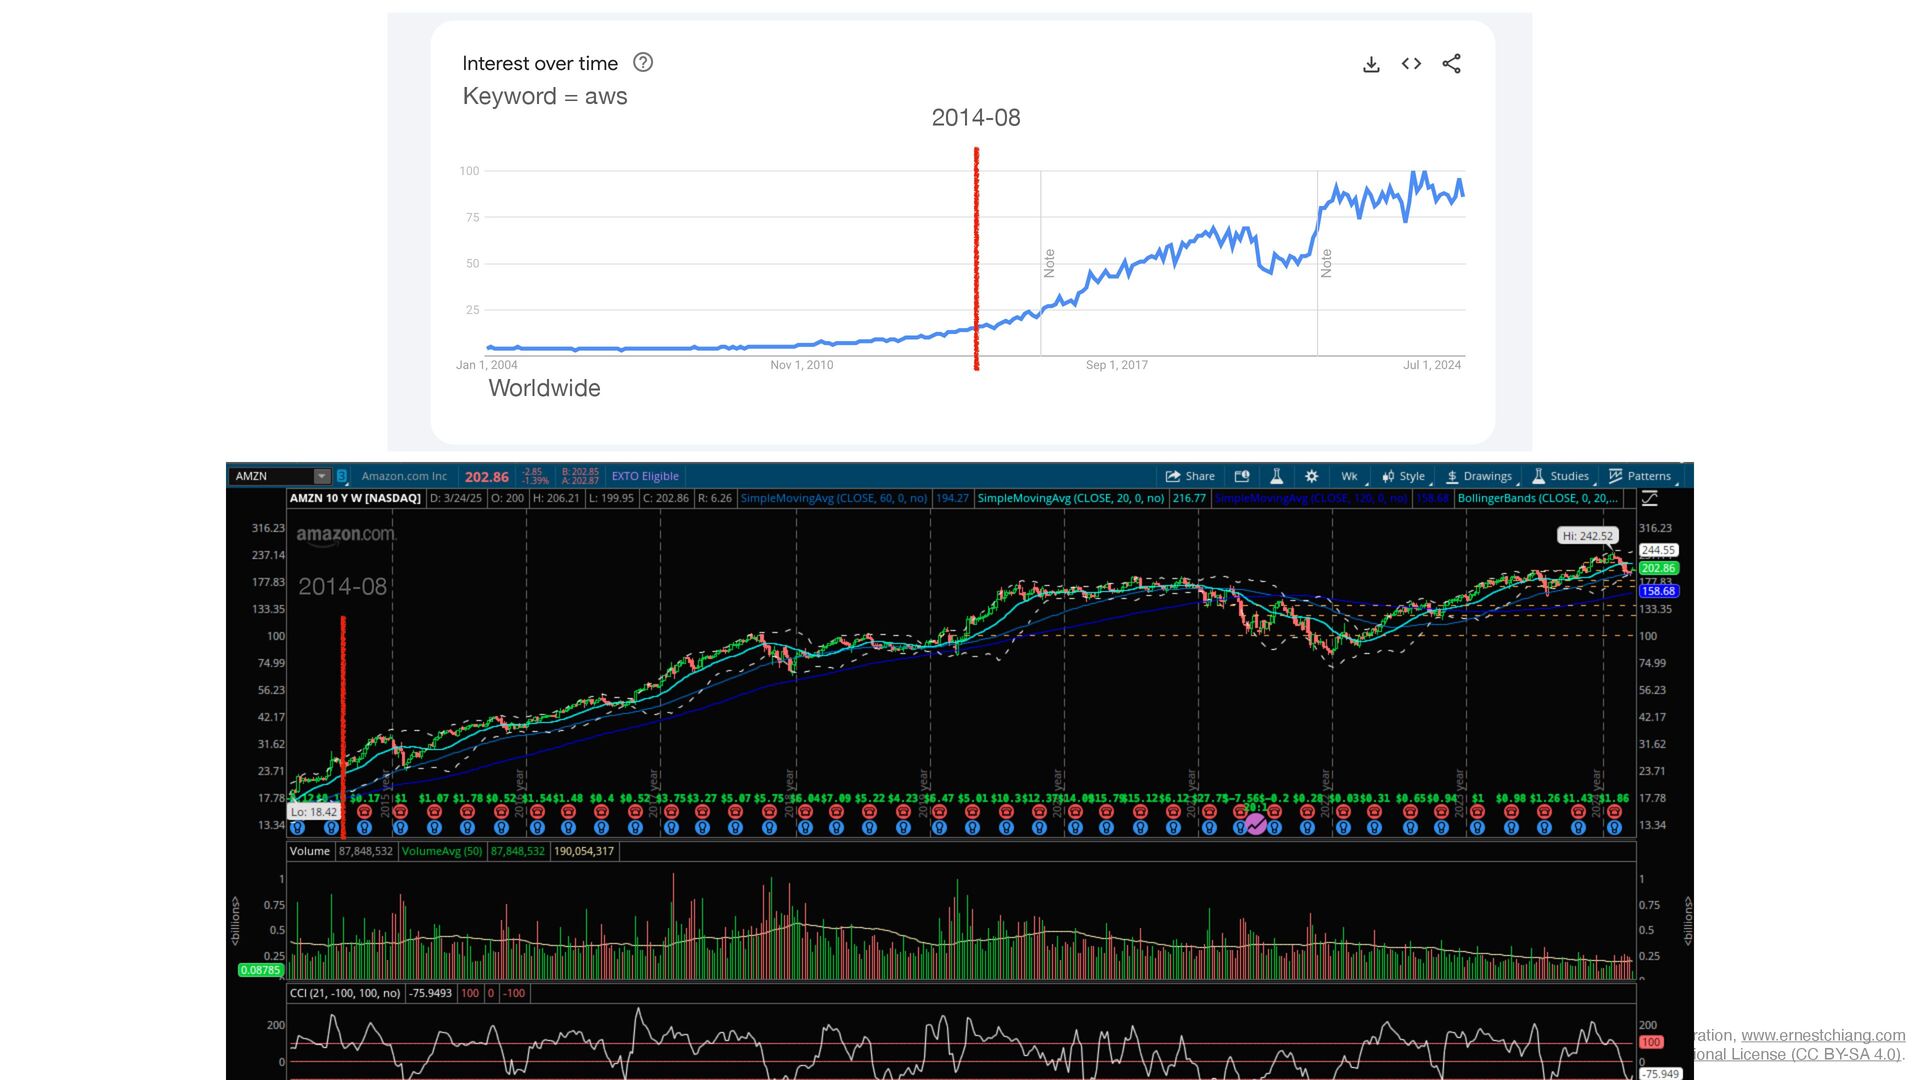Image resolution: width=1920 pixels, height=1080 pixels.
Task: Click lightbulb icon below $6.47 earnings
Action: 939,827
